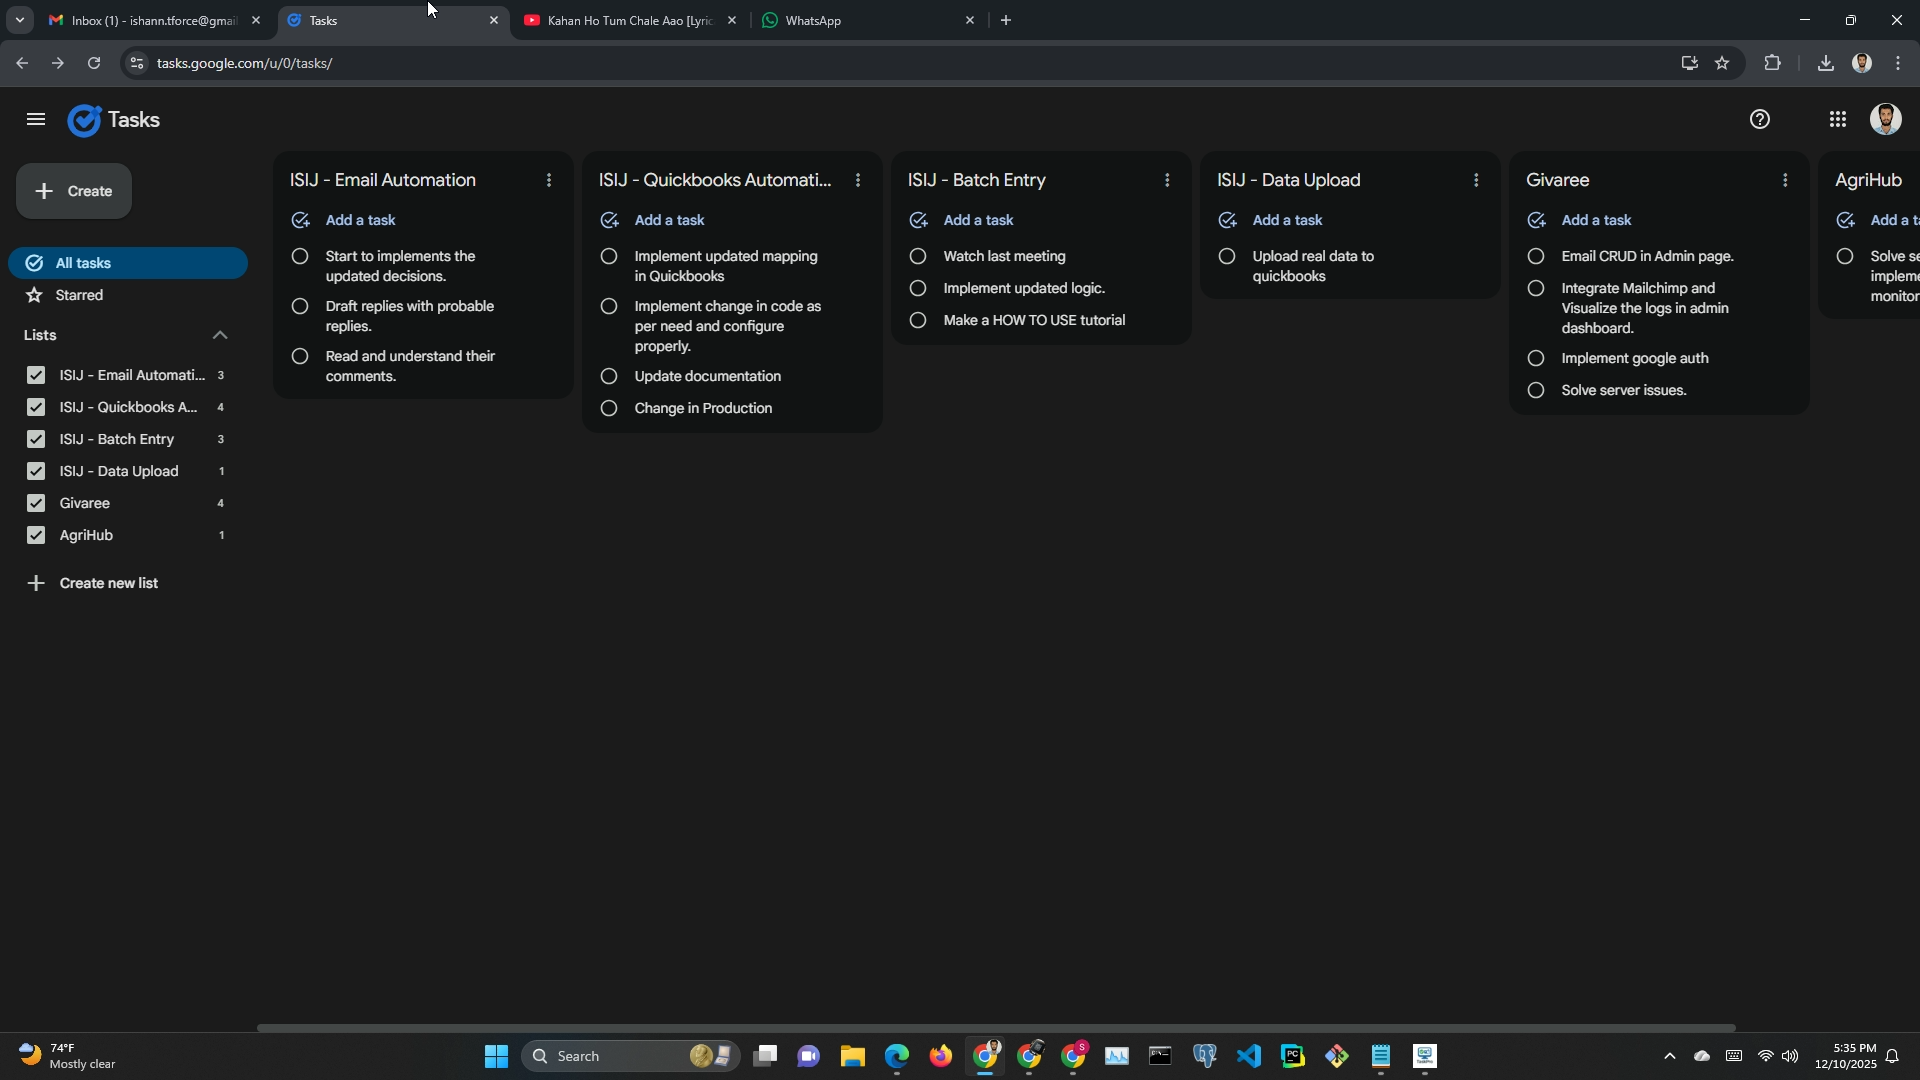Open Google apps grid launcher

(1837, 120)
